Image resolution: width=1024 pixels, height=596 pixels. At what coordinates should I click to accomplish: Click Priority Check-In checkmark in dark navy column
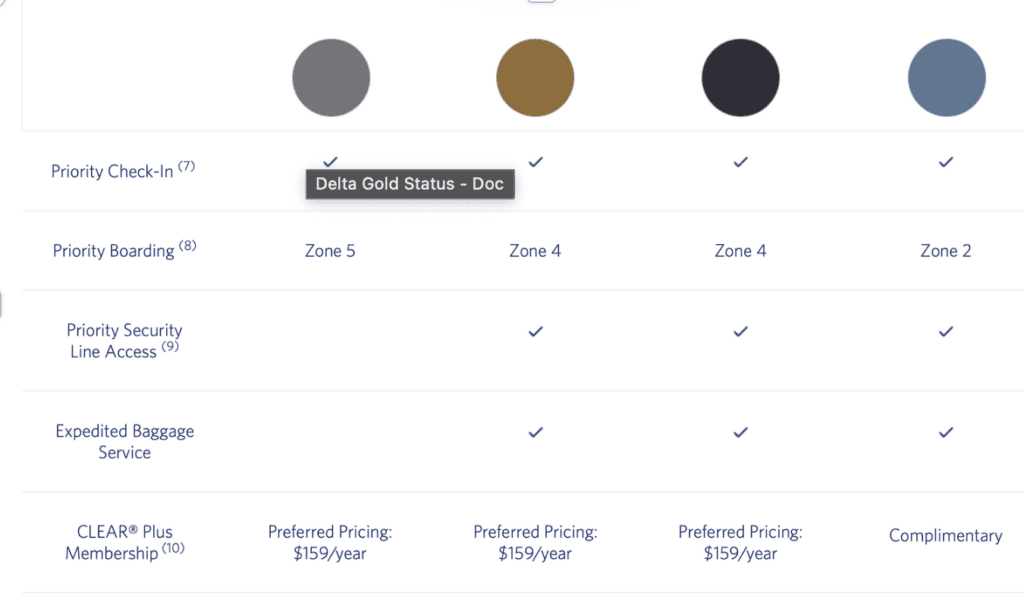[x=740, y=161]
